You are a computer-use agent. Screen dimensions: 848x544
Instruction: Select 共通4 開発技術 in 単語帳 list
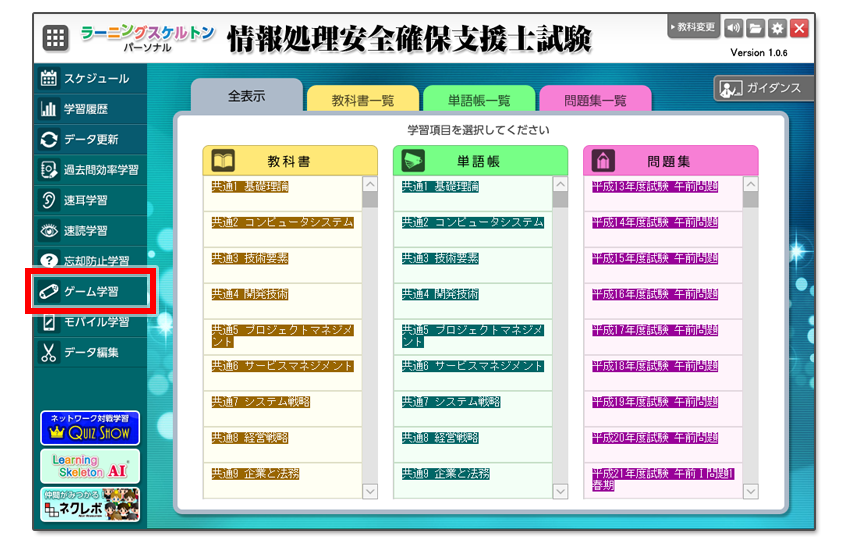pos(473,301)
